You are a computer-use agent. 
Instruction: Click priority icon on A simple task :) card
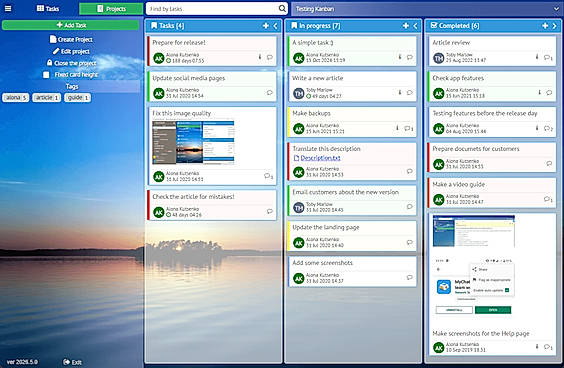coord(400,57)
